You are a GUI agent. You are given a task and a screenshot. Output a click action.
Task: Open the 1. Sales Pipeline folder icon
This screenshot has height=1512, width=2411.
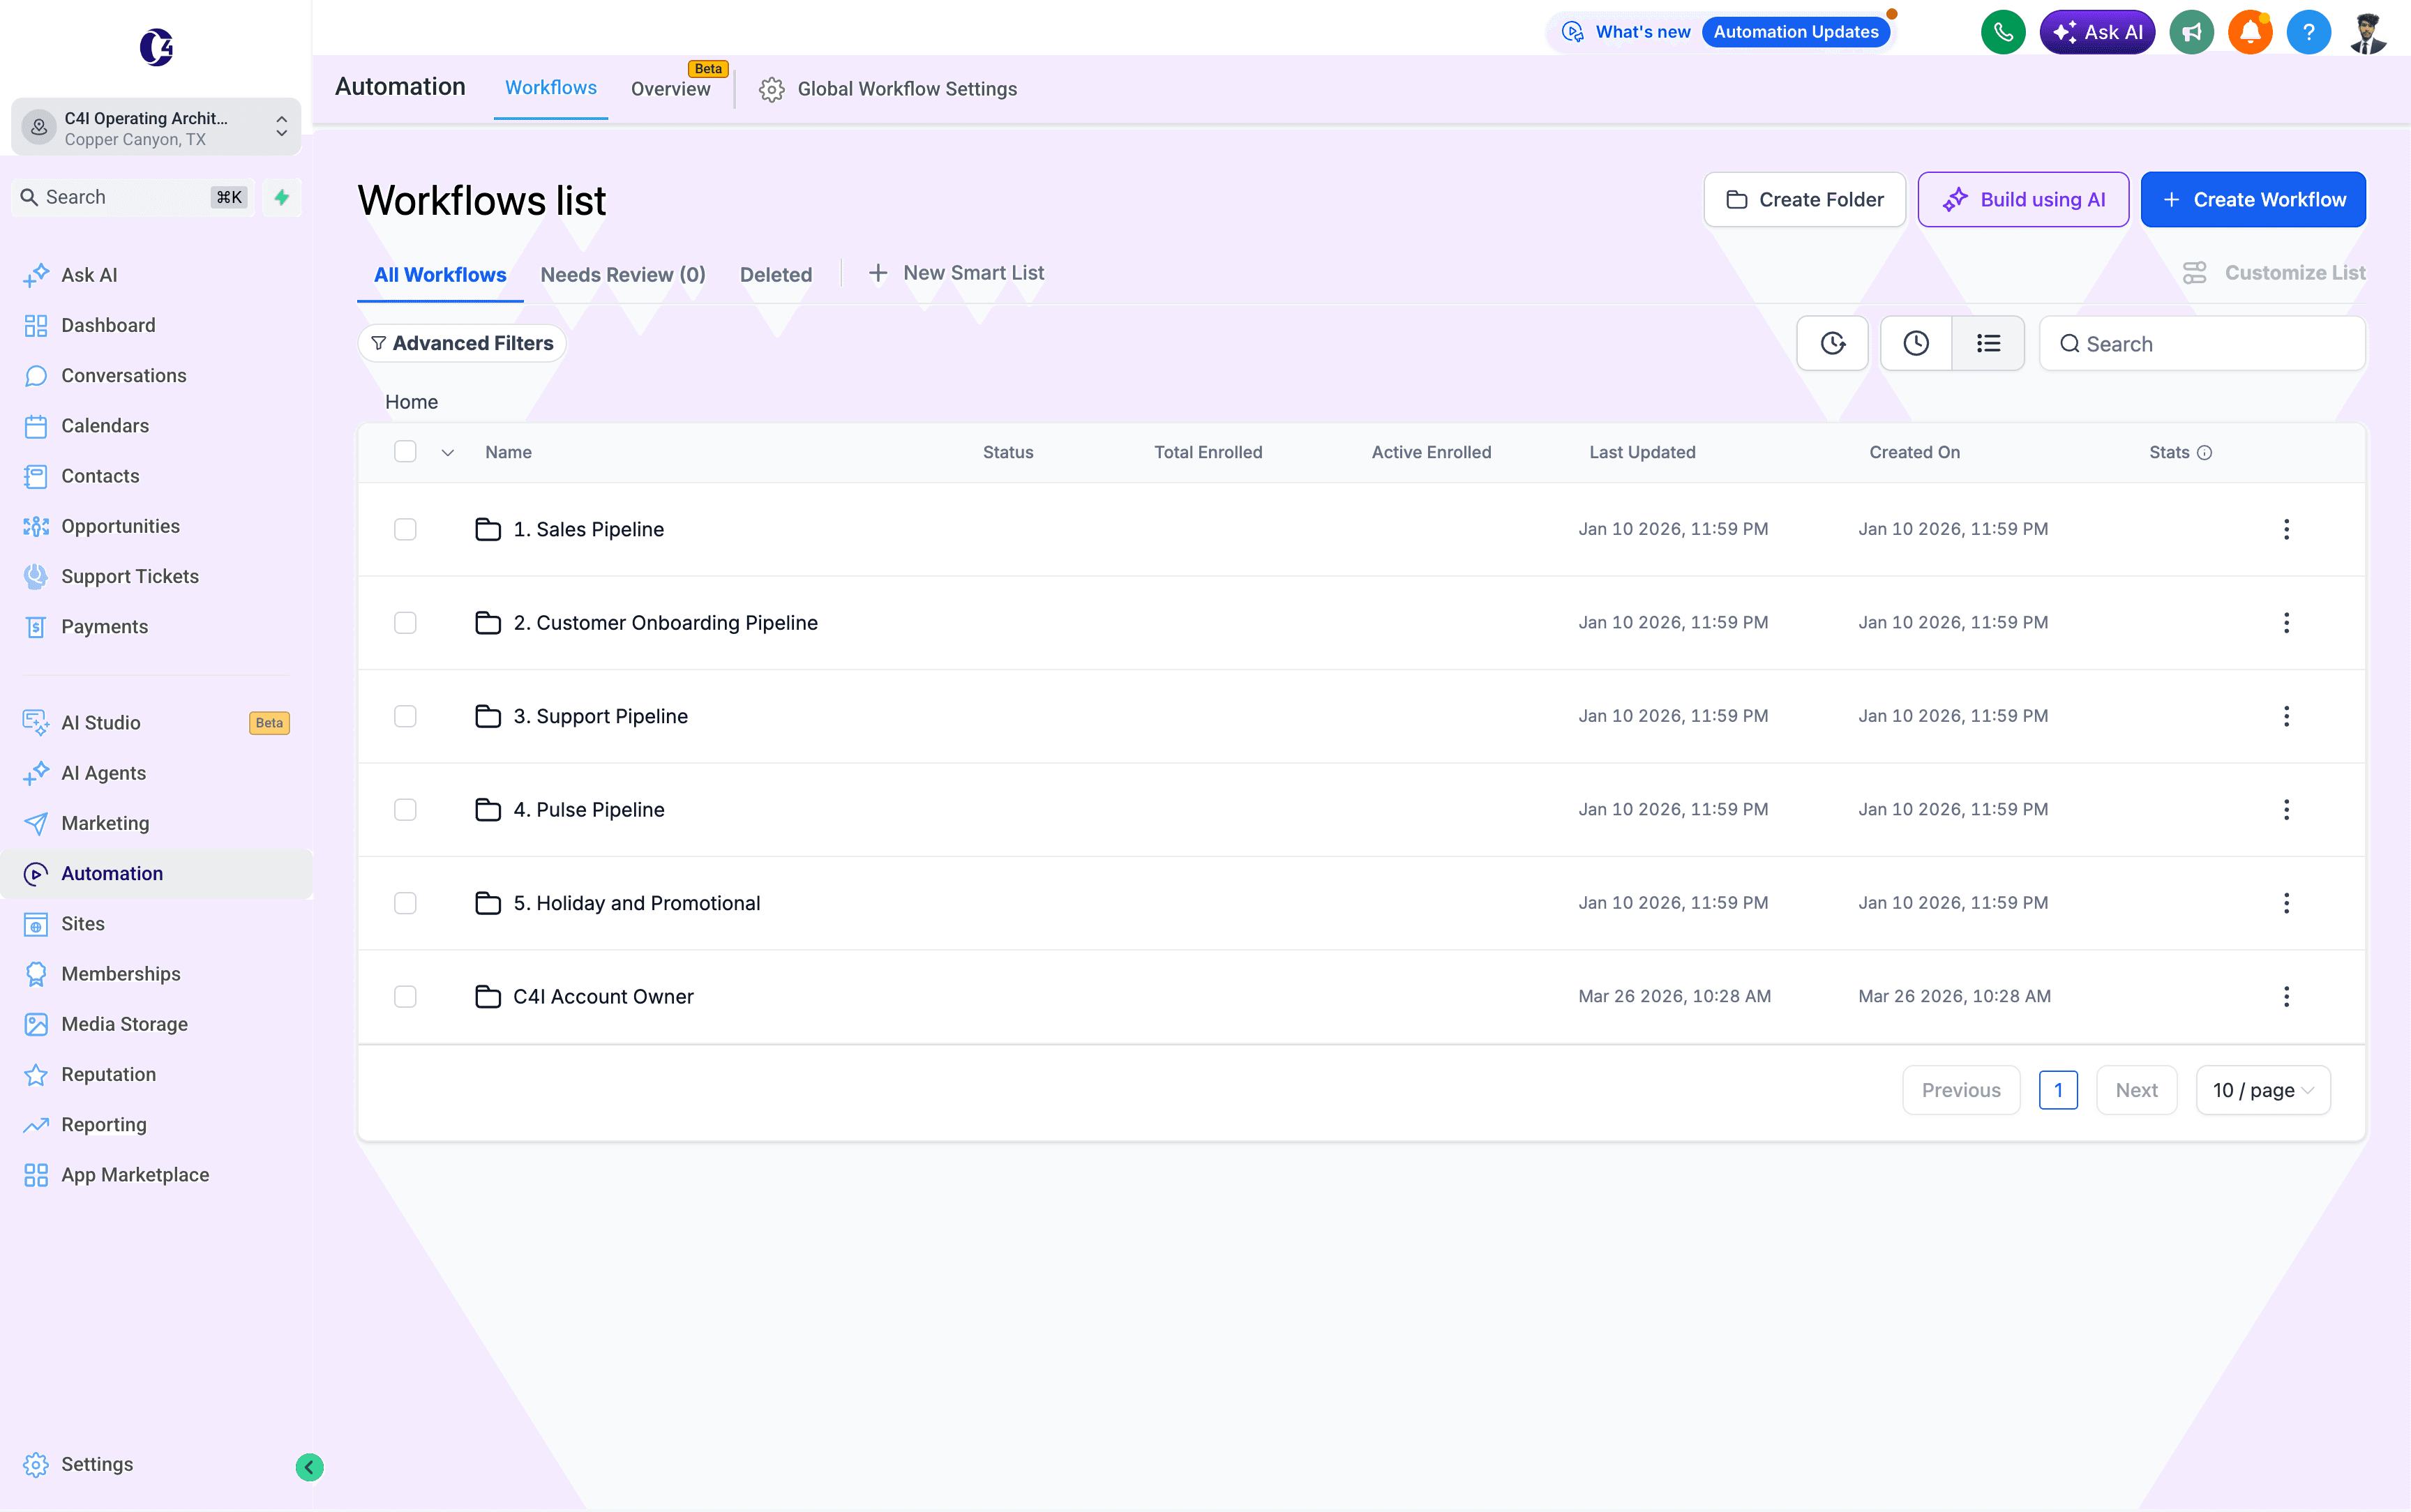click(487, 529)
